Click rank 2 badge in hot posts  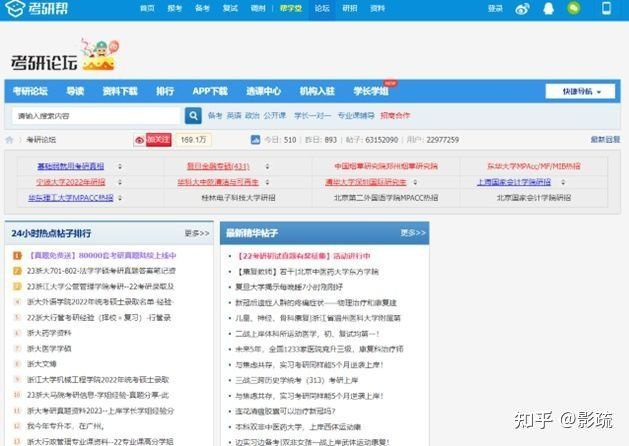tap(17, 271)
